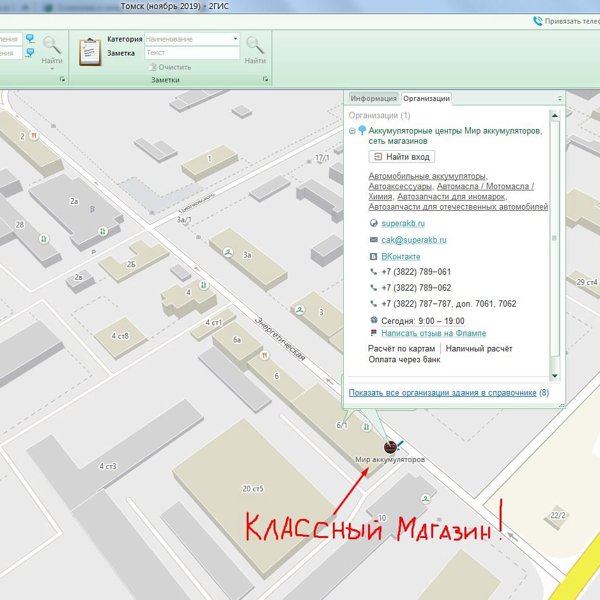The image size is (600, 600).
Task: Click Очистить in the Заметки group
Action: [170, 67]
